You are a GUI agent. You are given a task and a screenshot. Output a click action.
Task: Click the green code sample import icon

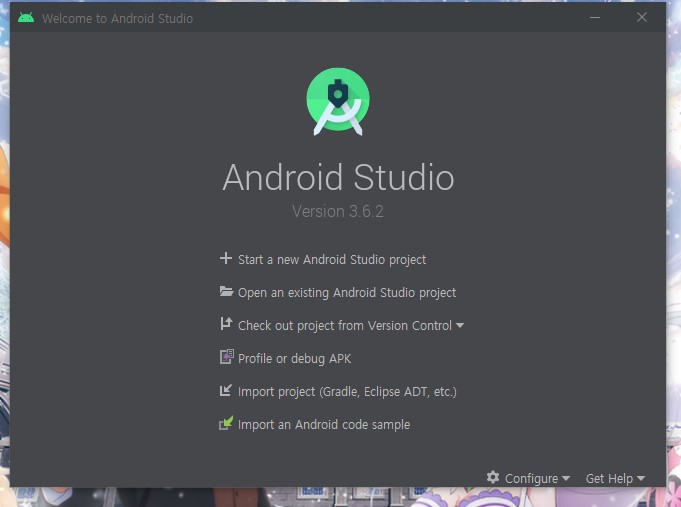(x=226, y=423)
